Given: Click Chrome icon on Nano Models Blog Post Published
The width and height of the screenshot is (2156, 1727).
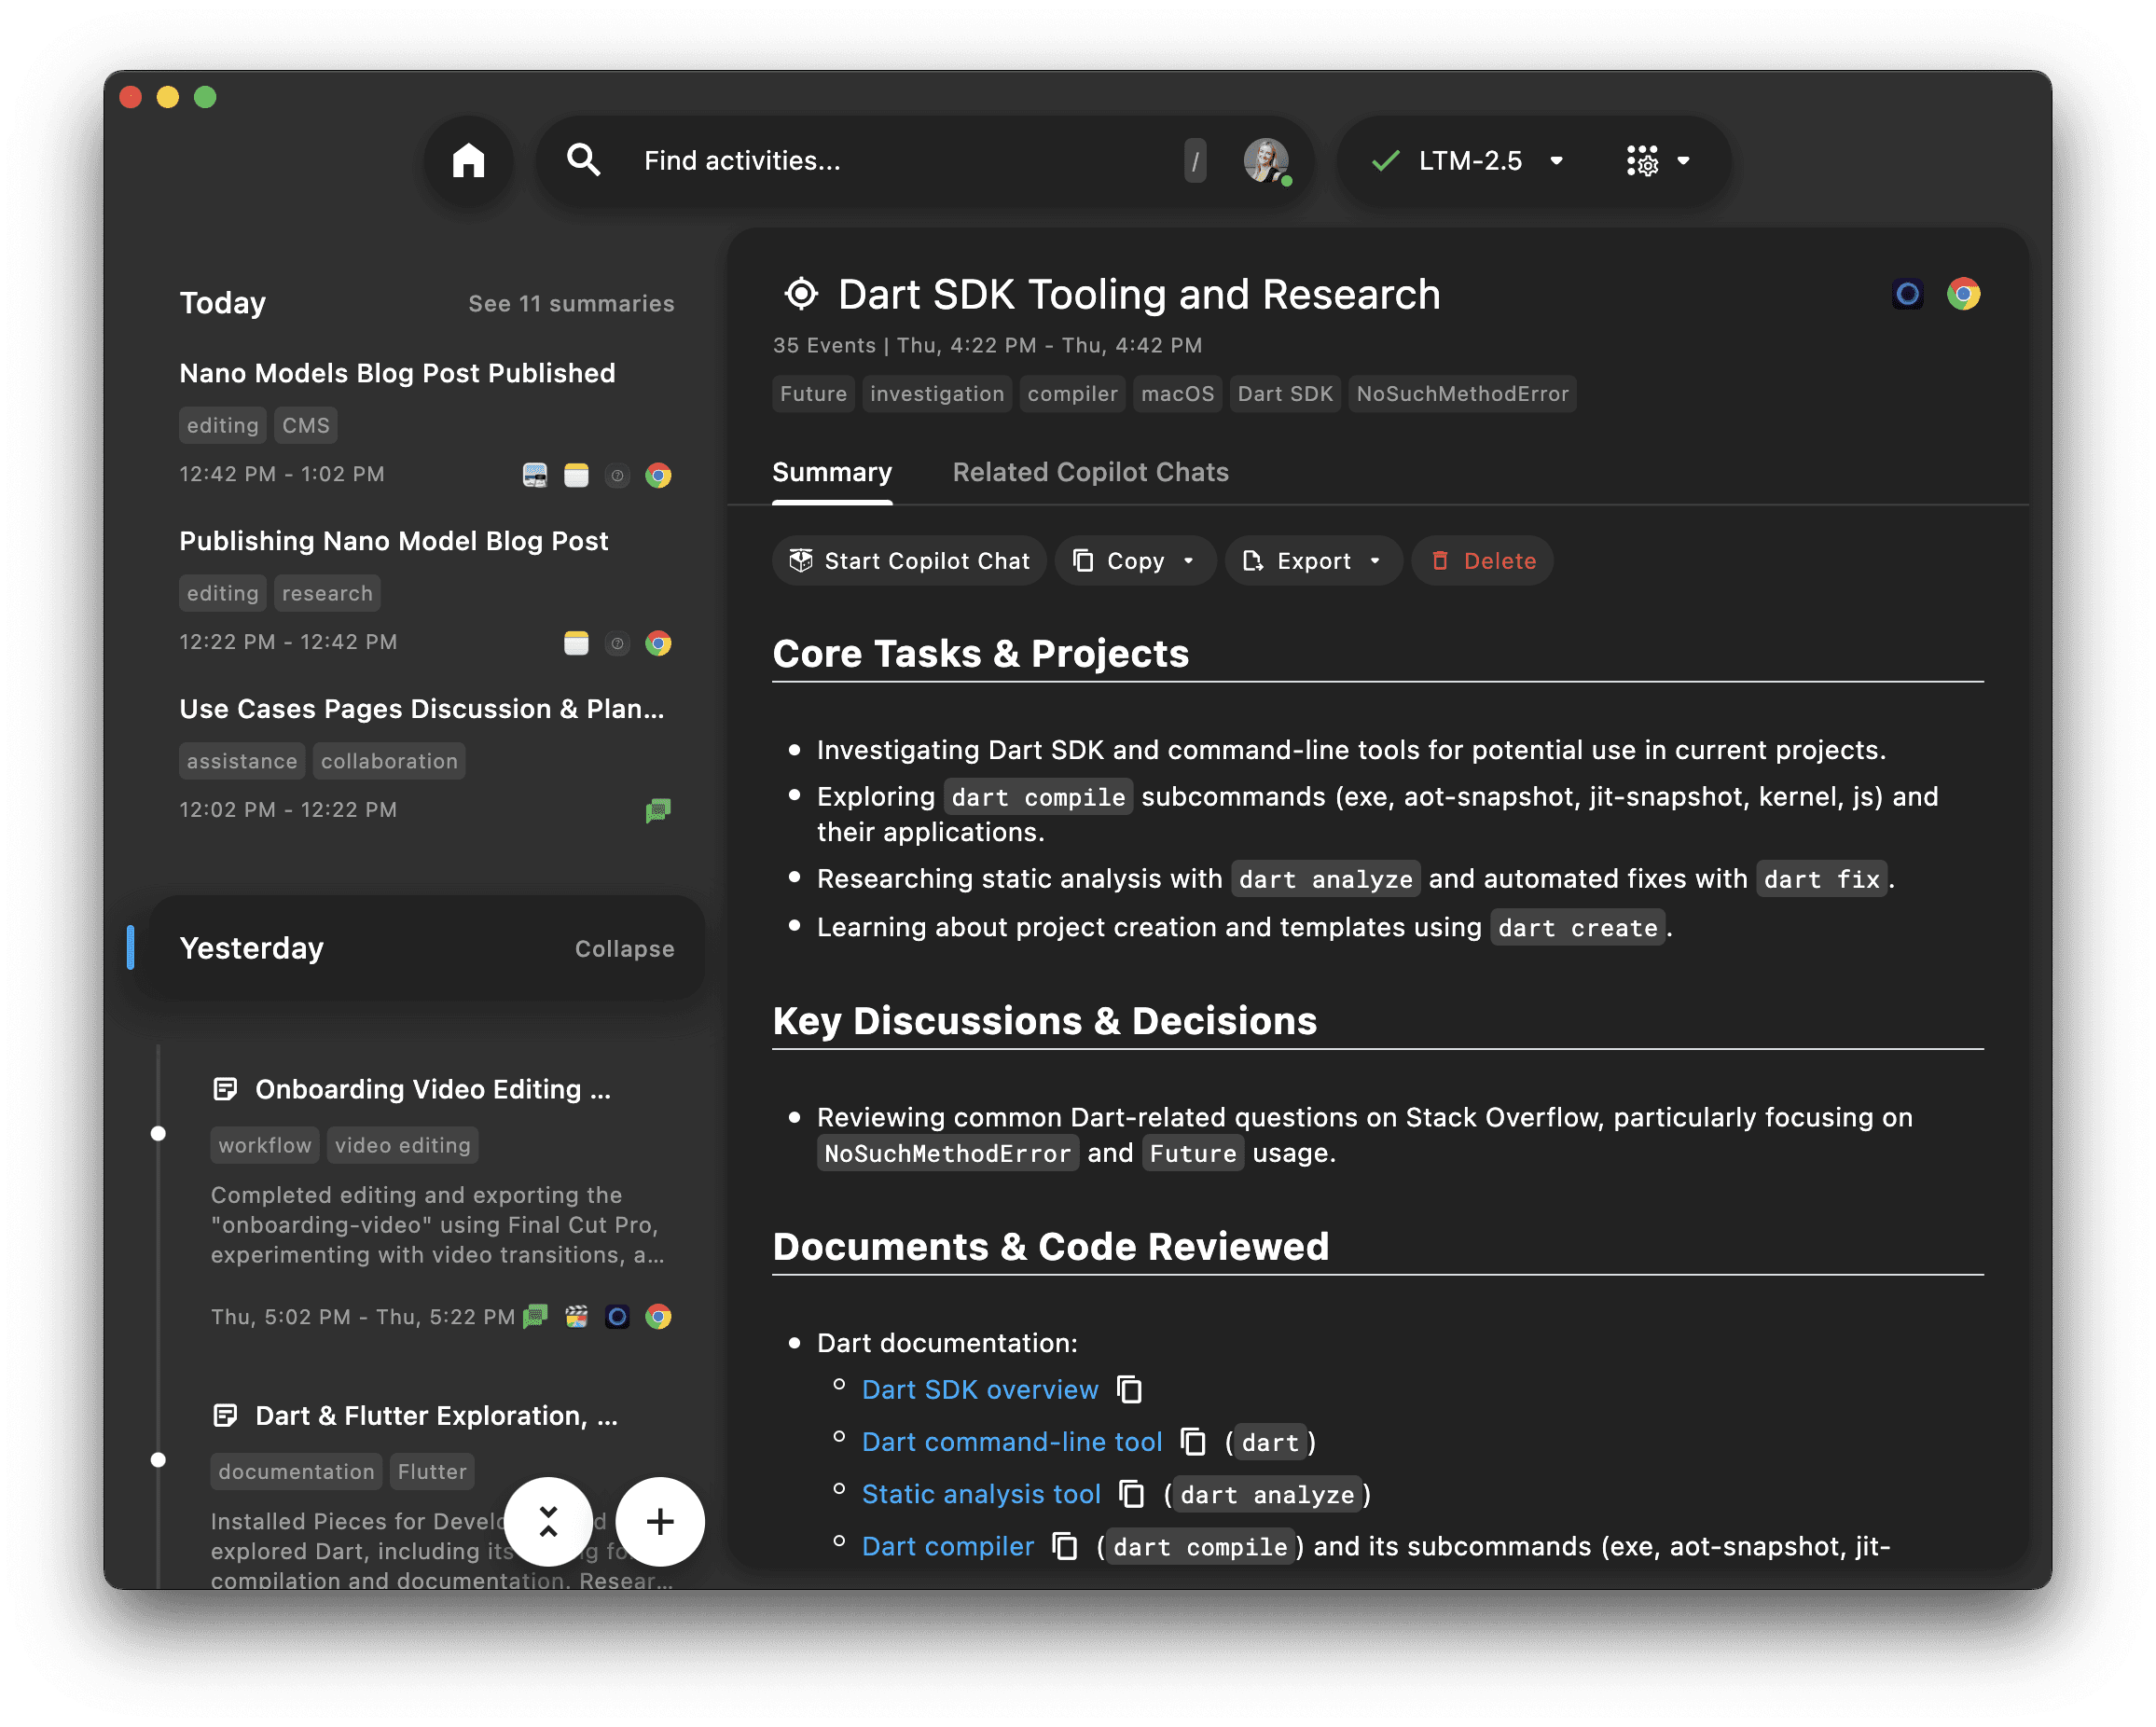Looking at the screenshot, I should 658,475.
